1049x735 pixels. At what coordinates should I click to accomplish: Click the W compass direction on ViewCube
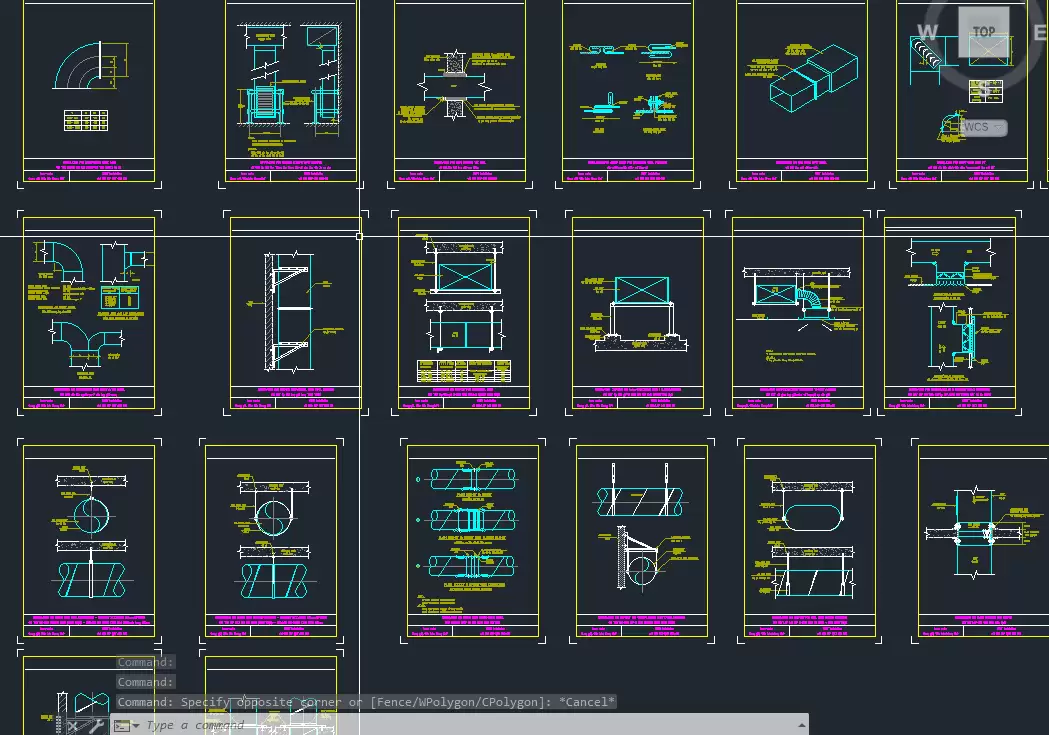[927, 32]
